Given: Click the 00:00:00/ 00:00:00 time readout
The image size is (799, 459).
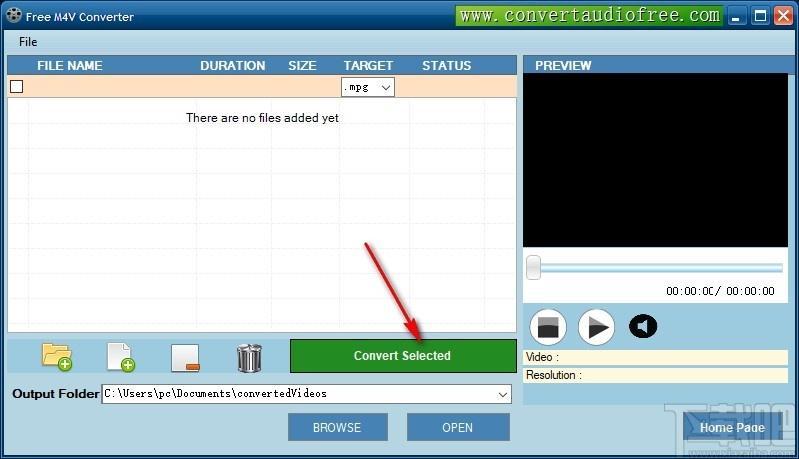Looking at the screenshot, I should [720, 291].
